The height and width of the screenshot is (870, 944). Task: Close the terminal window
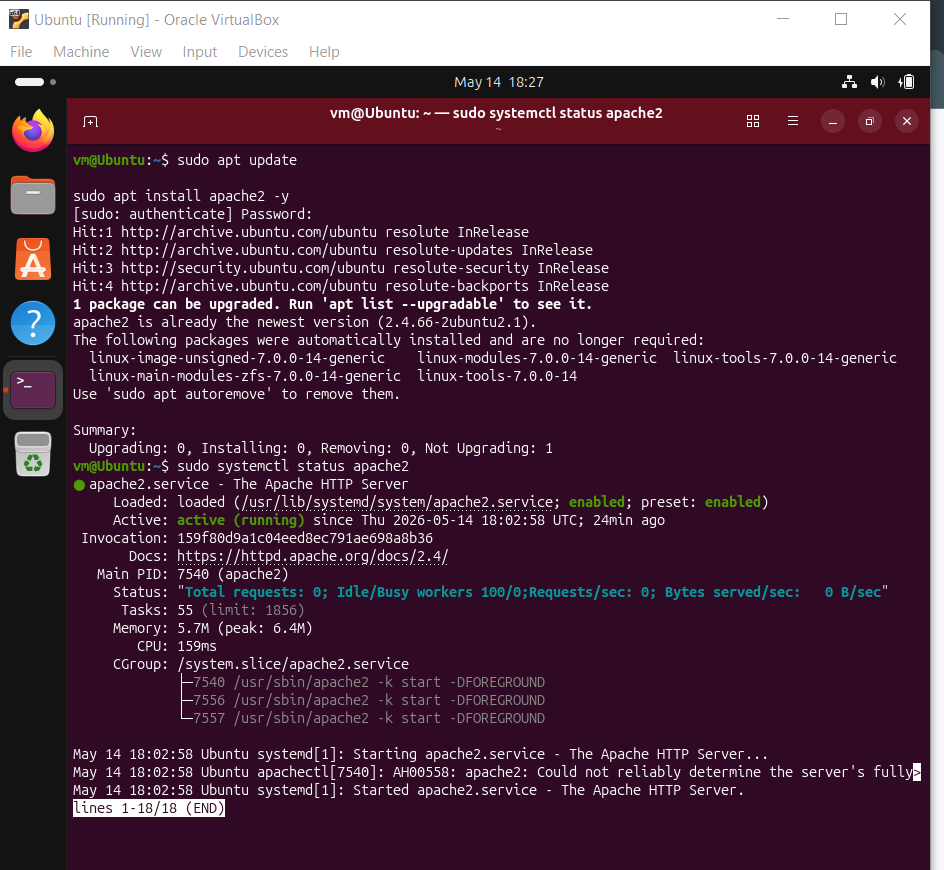click(907, 122)
